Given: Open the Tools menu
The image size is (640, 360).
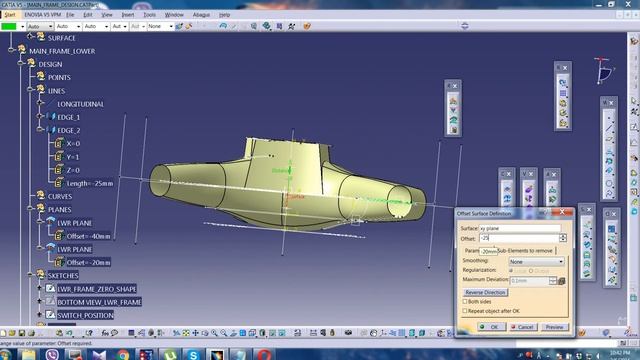Looking at the screenshot, I should point(149,15).
